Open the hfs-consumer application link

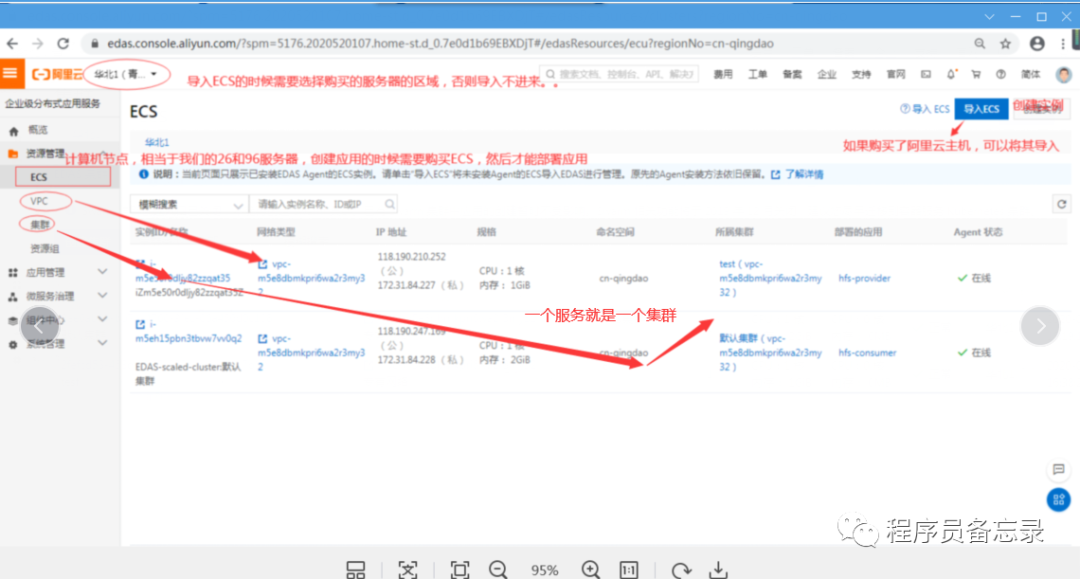pos(867,352)
